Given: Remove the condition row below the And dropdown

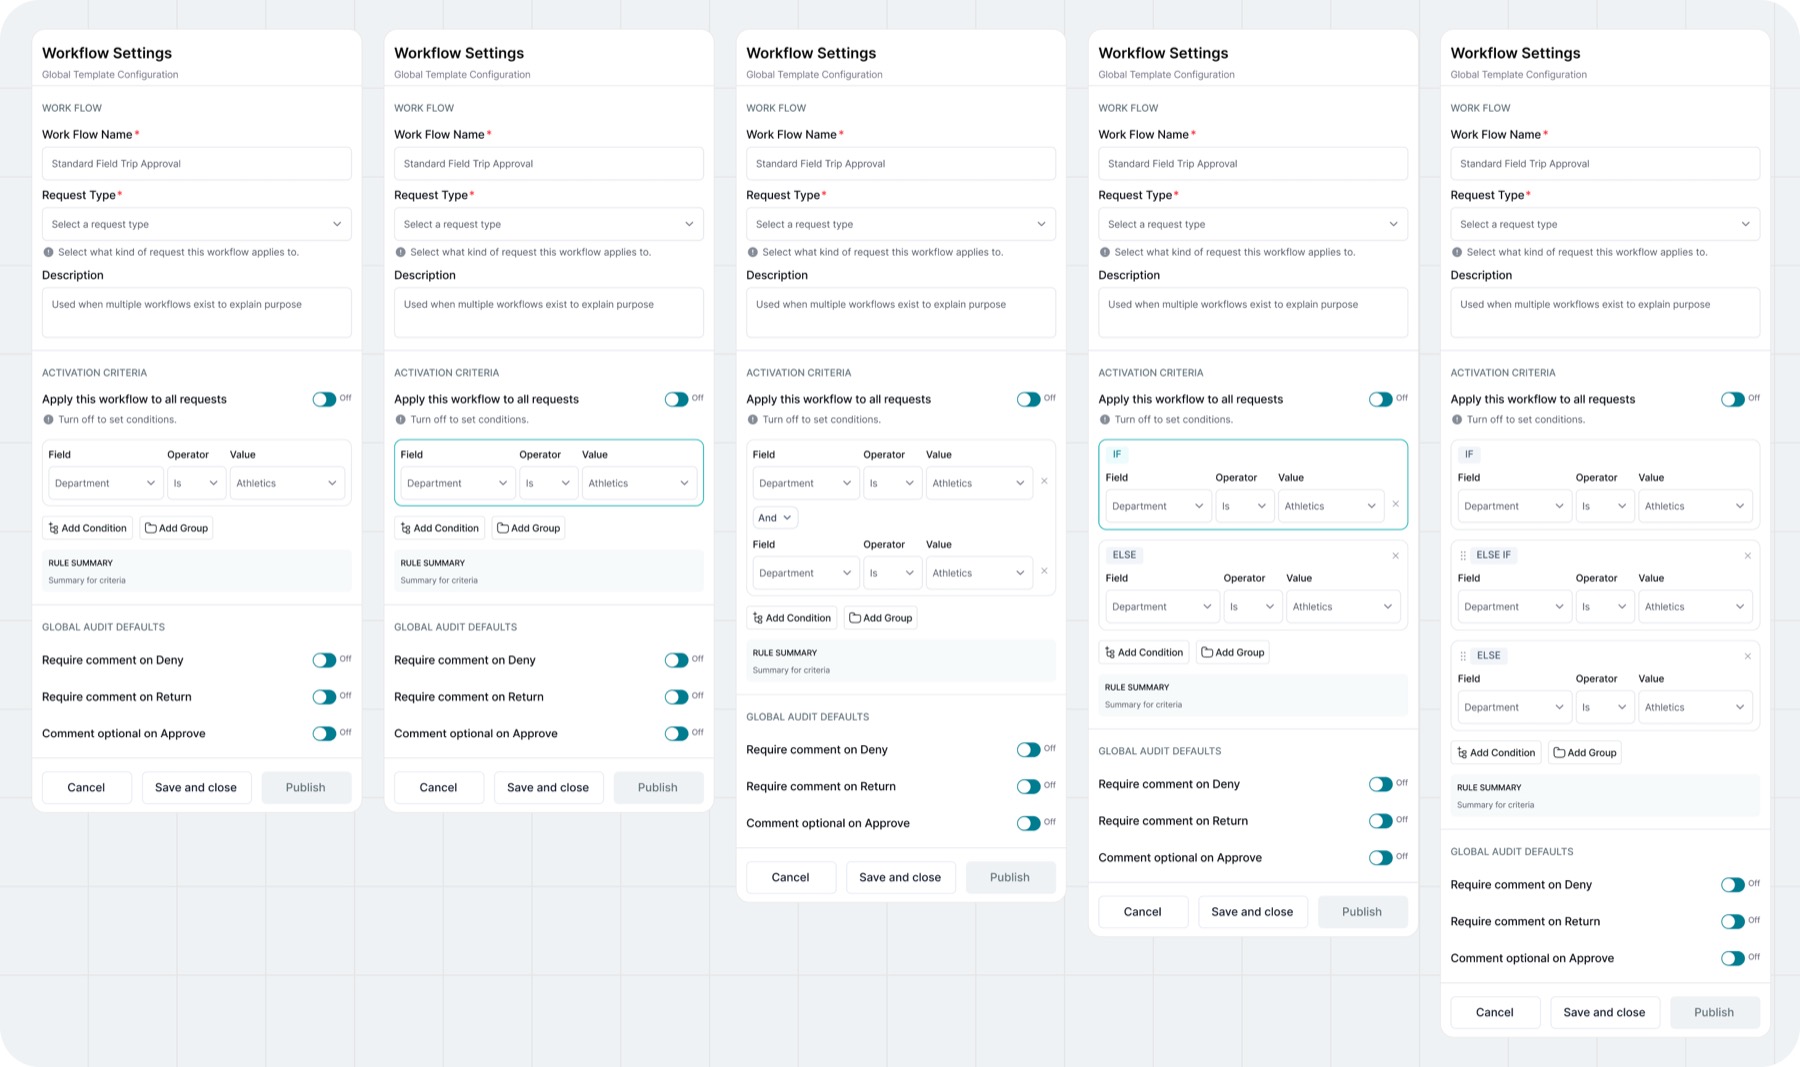Looking at the screenshot, I should [1044, 571].
